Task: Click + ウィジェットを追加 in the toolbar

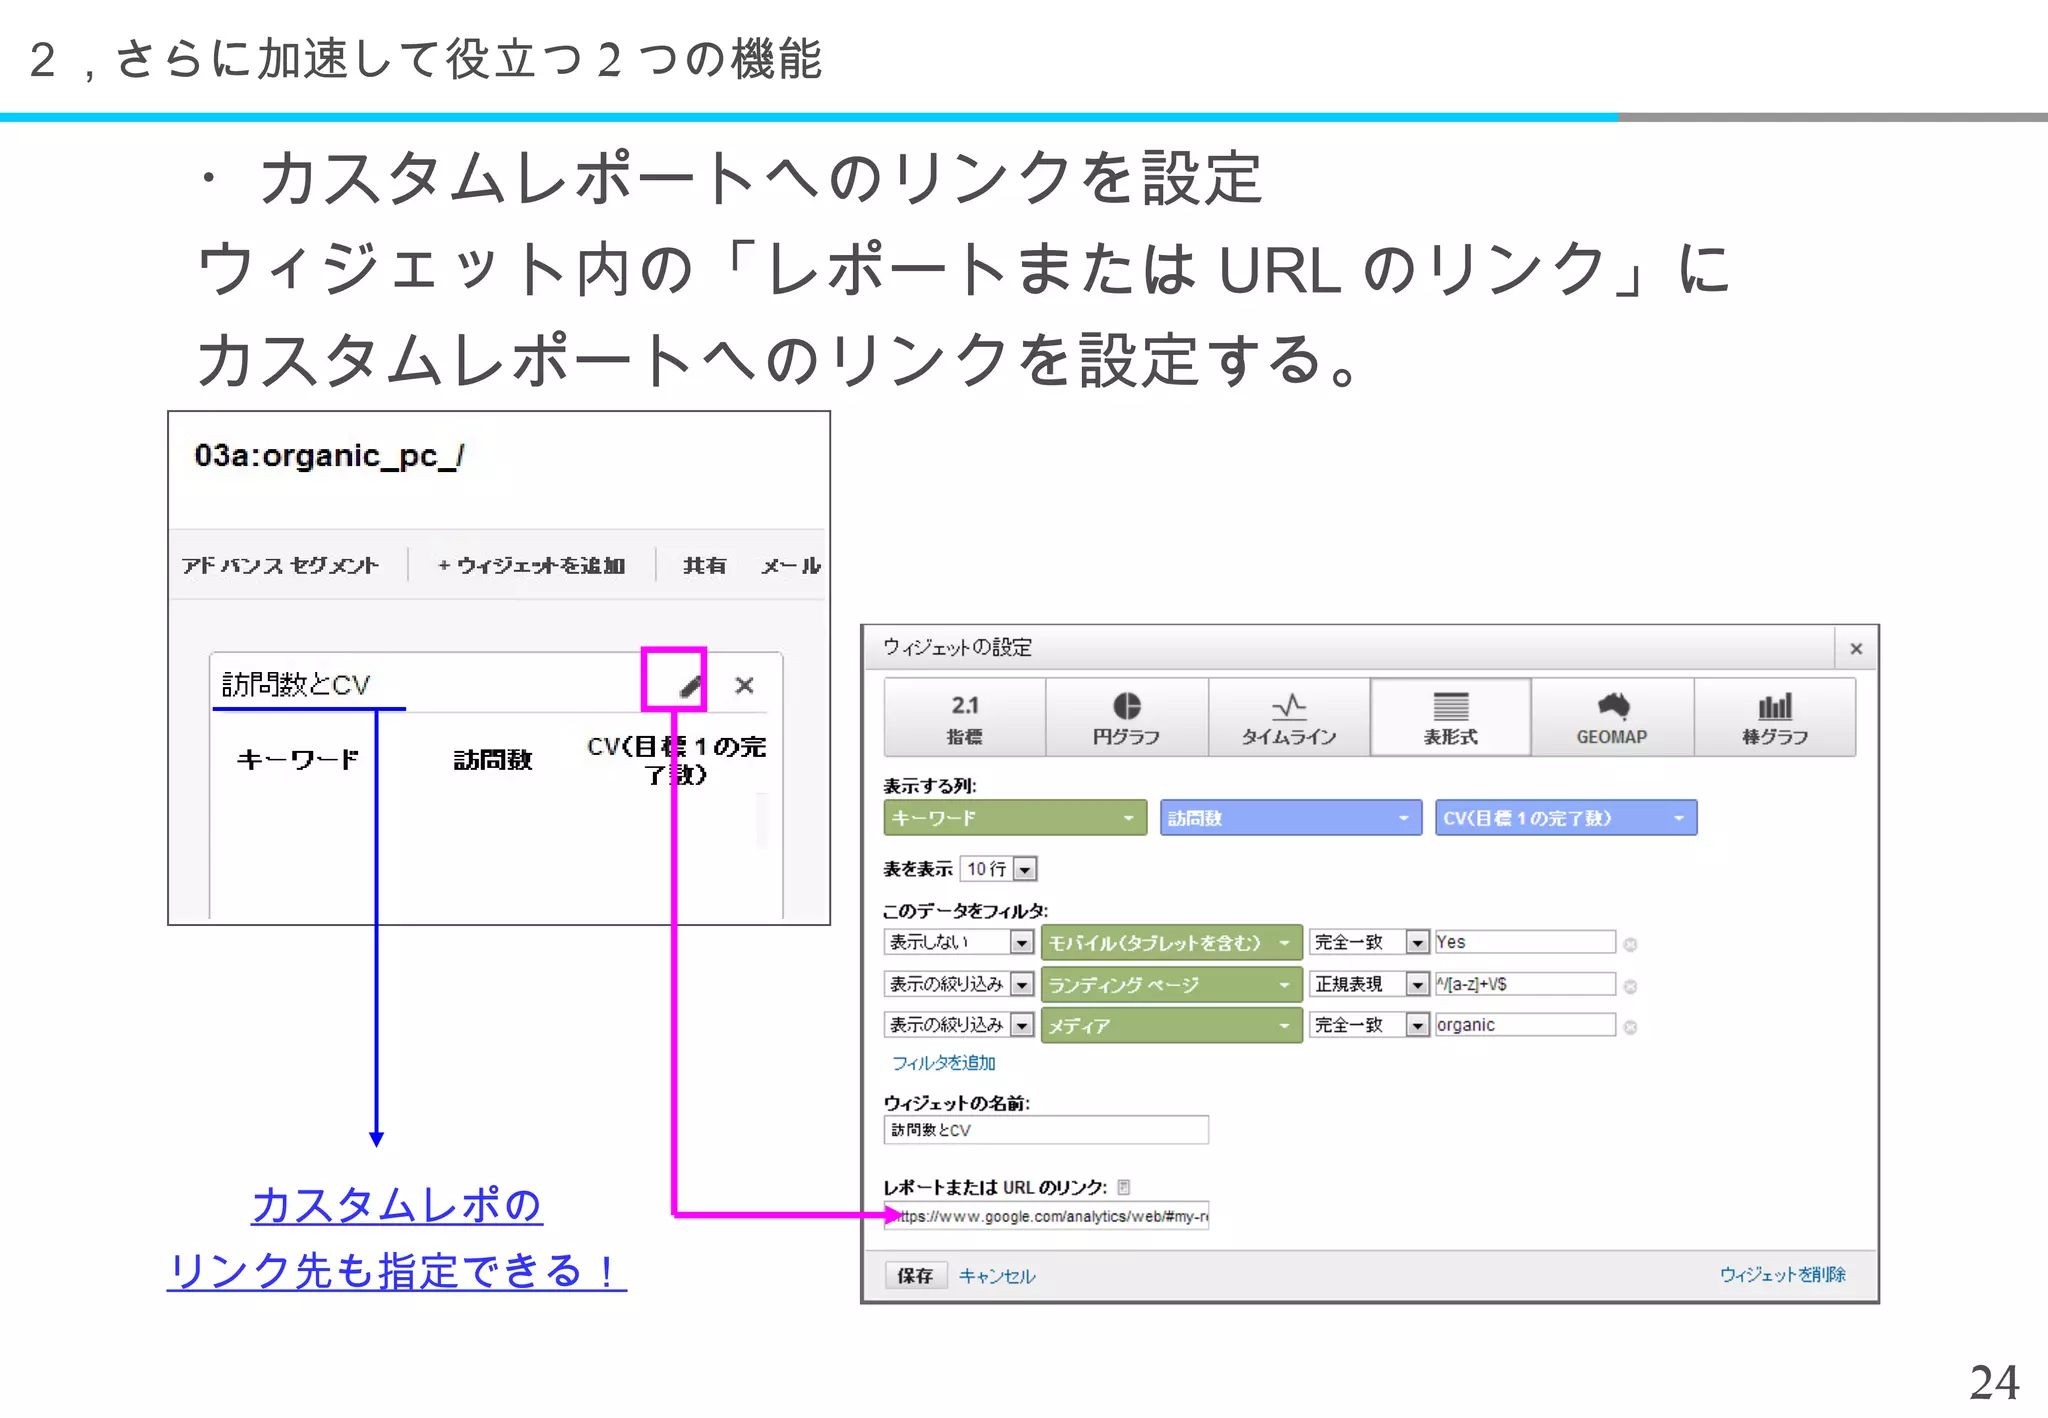Action: (531, 566)
